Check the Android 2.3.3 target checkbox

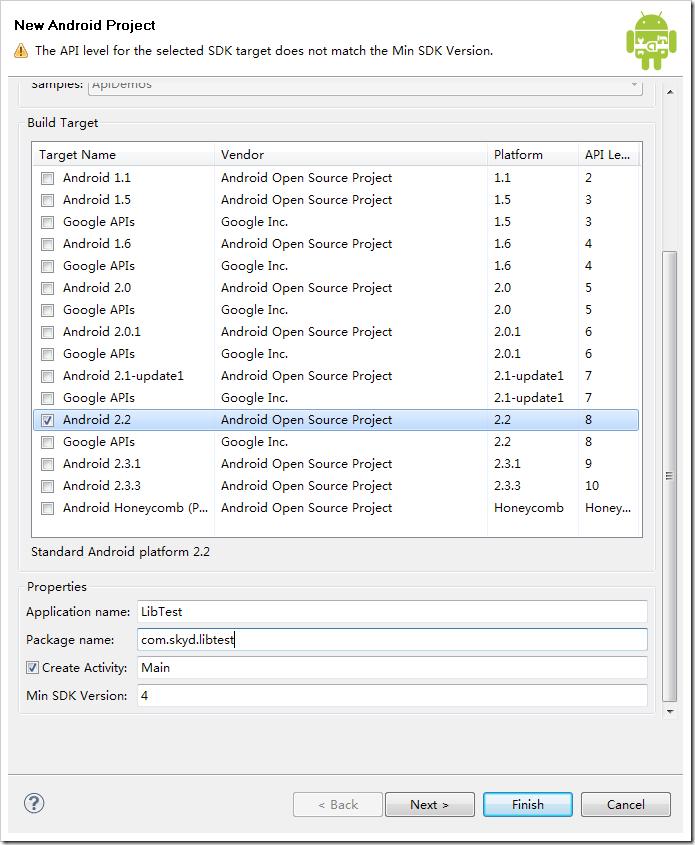47,487
